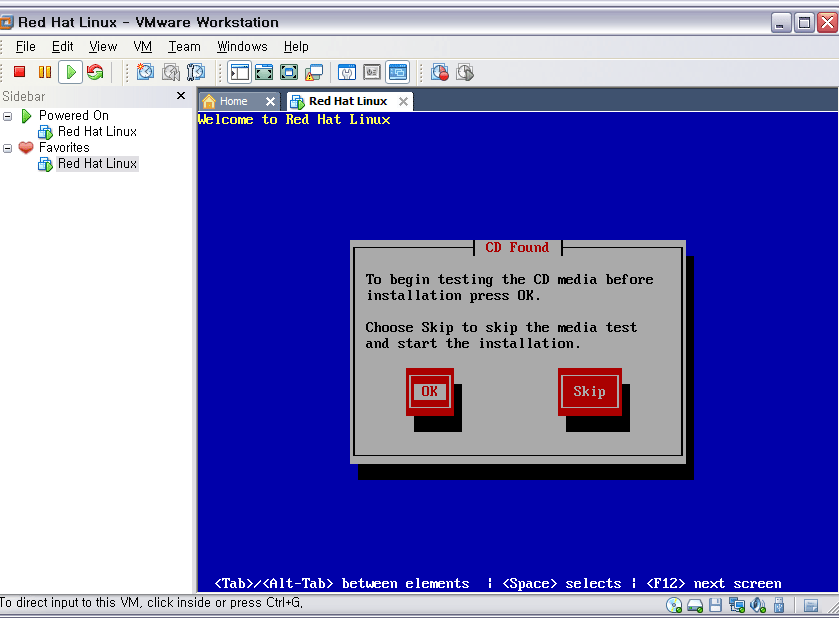Close the Red Hat Linux tab
The image size is (839, 618).
(x=403, y=101)
